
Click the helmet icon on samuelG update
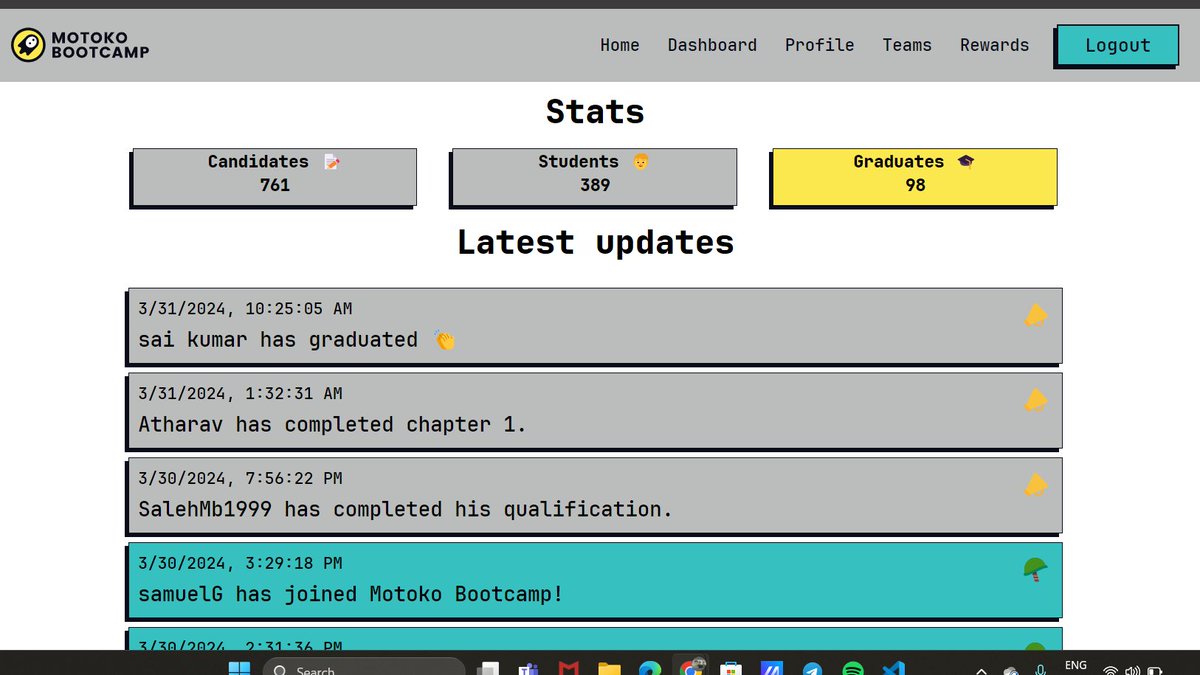[1035, 570]
